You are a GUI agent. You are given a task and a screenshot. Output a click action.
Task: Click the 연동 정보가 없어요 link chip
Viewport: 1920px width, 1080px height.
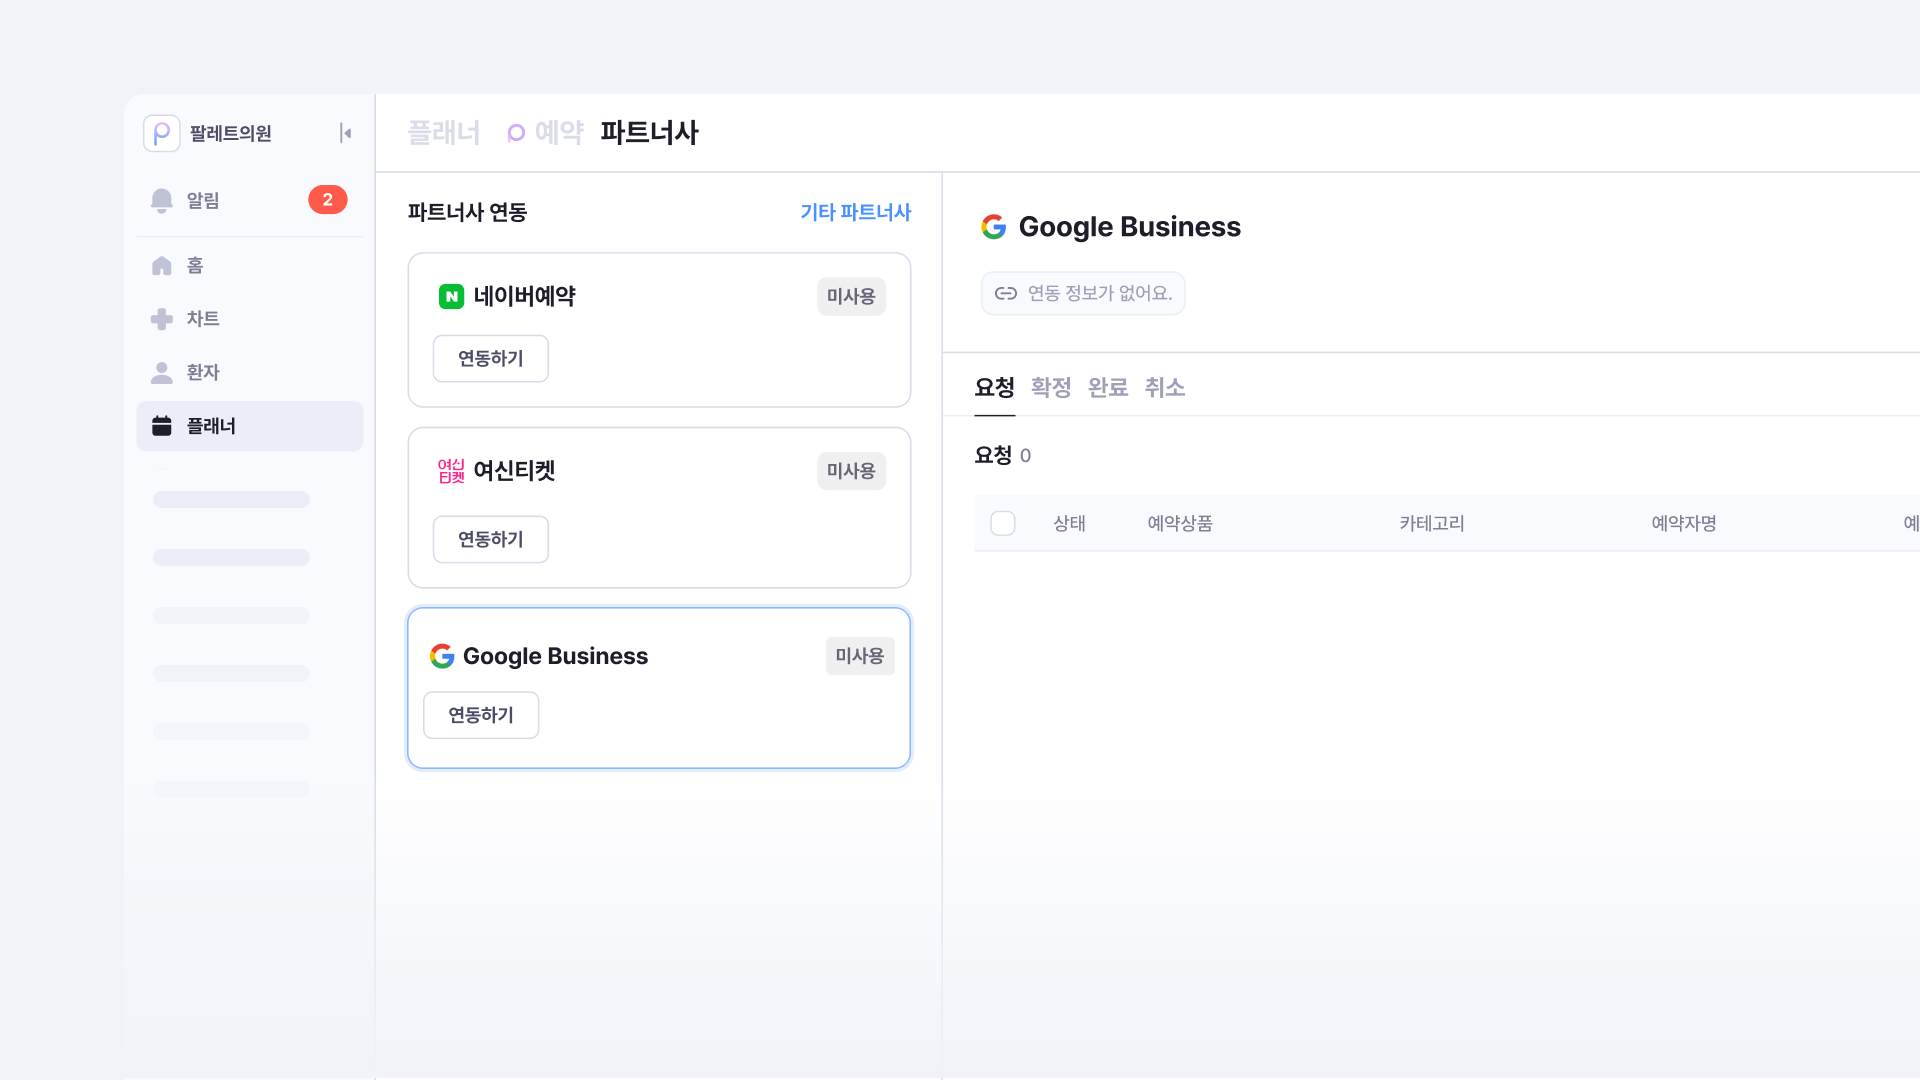pyautogui.click(x=1082, y=293)
